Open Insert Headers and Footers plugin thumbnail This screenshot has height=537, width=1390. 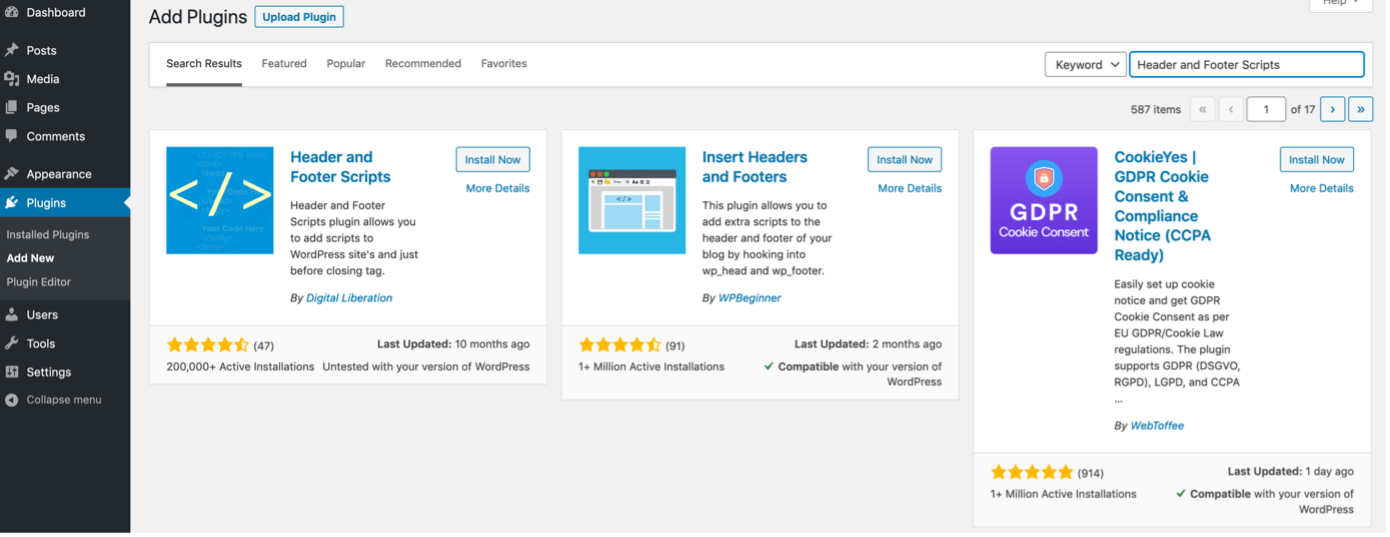(632, 200)
